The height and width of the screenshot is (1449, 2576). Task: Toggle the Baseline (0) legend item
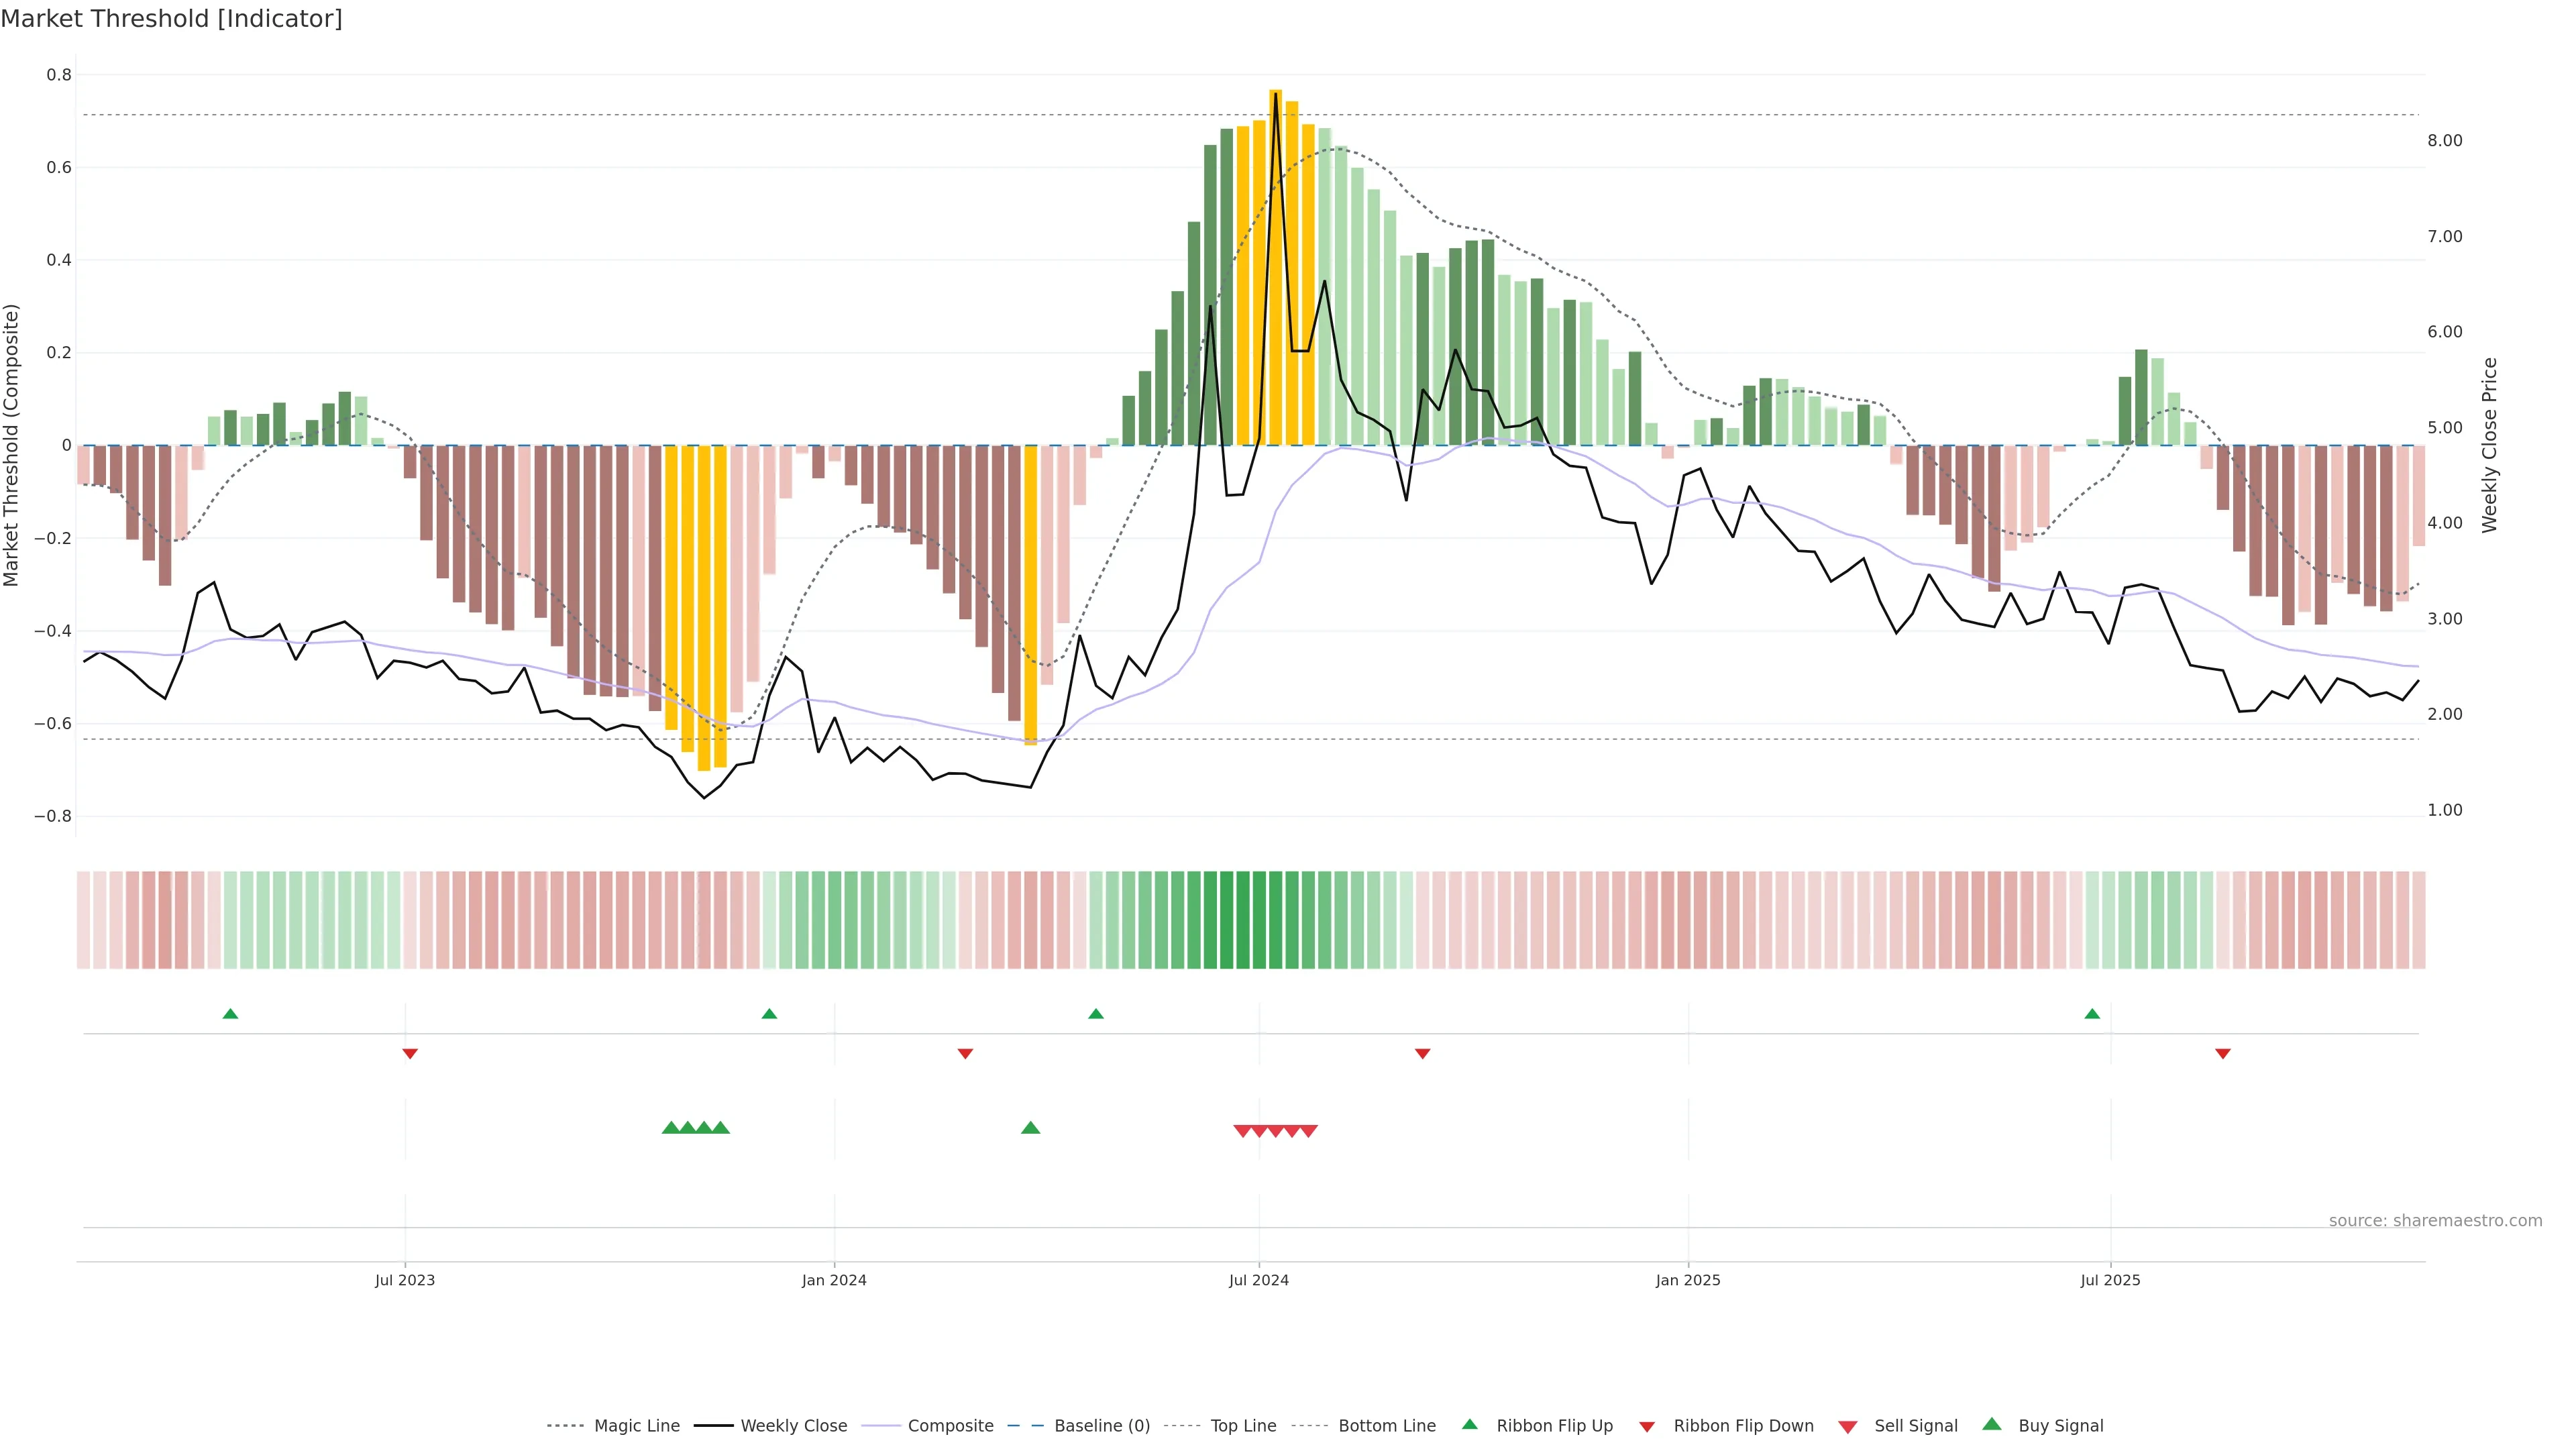tap(1101, 1426)
